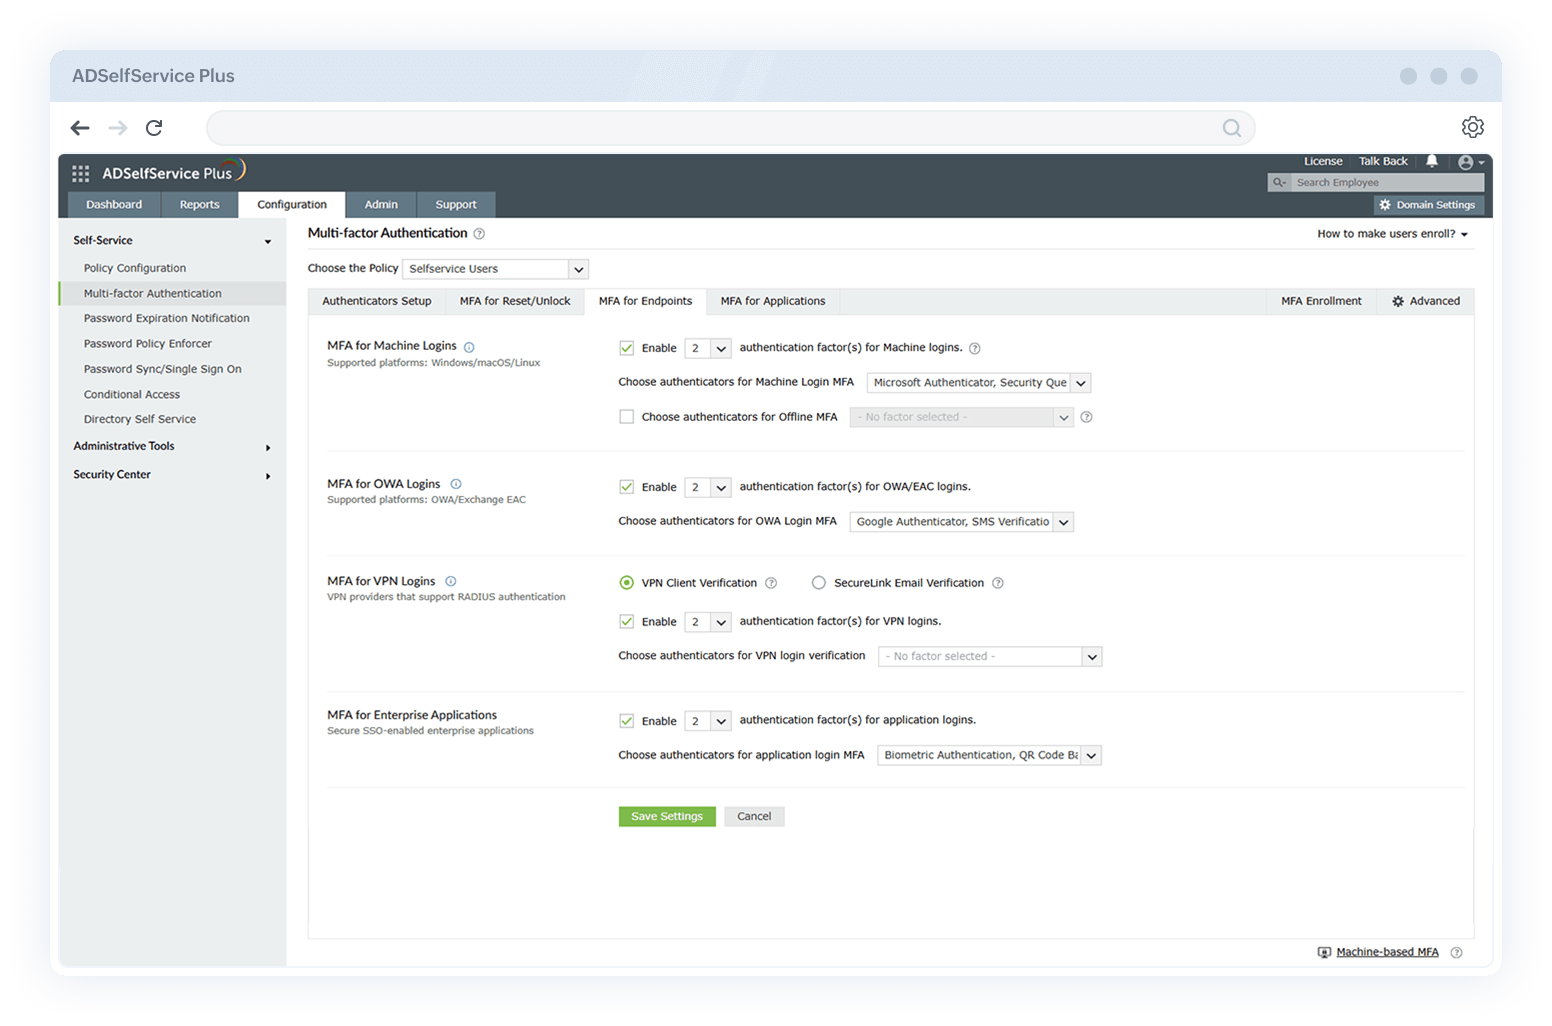Click the Save Settings button

pyautogui.click(x=666, y=816)
